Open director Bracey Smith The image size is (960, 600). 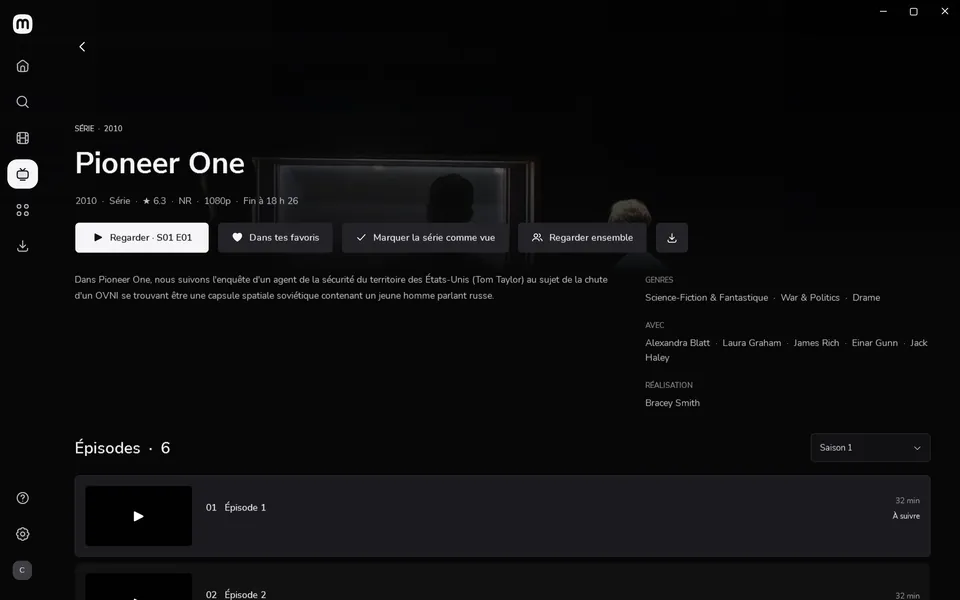pyautogui.click(x=672, y=403)
